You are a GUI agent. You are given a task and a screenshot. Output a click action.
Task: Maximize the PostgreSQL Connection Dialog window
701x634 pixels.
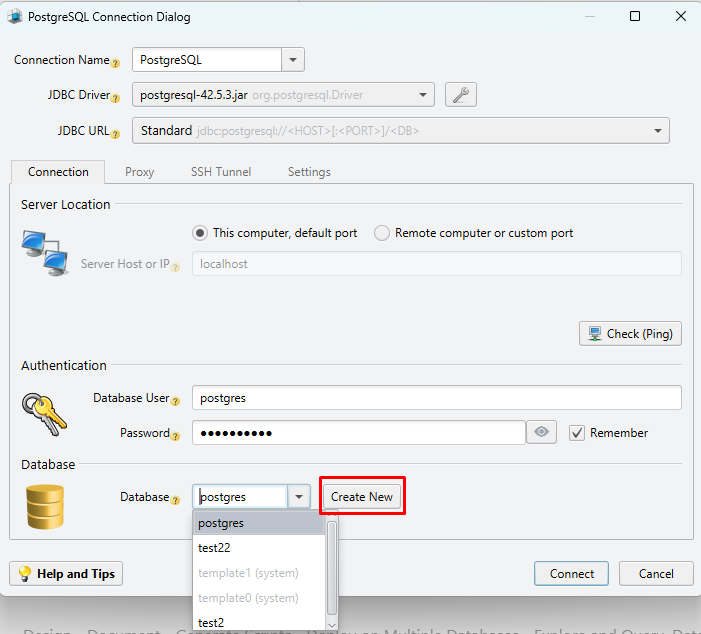coord(635,17)
